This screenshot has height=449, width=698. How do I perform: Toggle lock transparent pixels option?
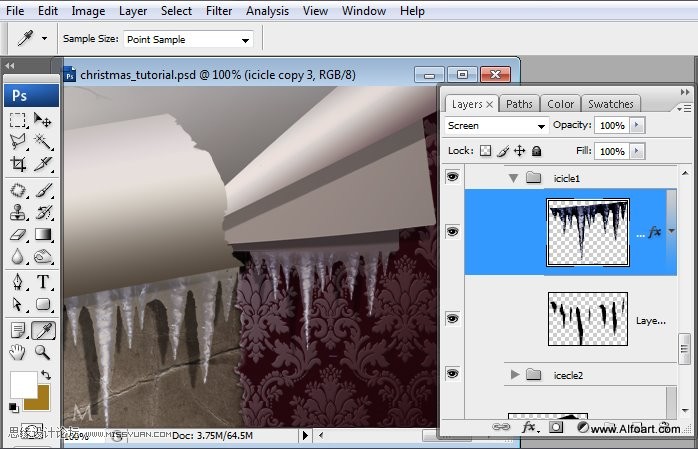[x=485, y=151]
